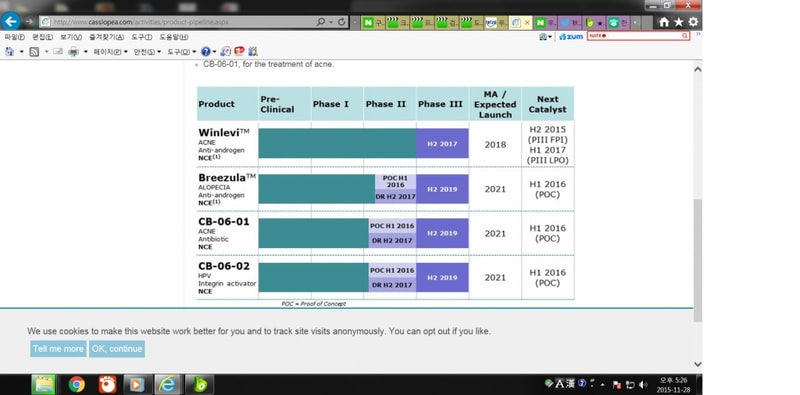
Task: Open the 파일(F) menu
Action: pos(14,37)
